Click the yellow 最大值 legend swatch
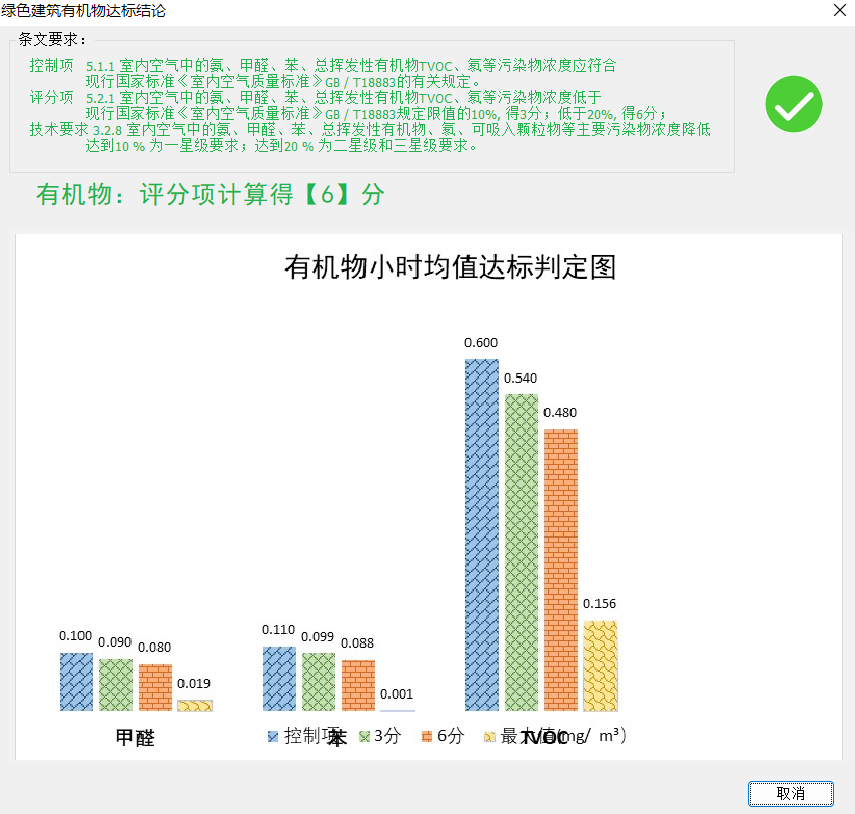 489,737
